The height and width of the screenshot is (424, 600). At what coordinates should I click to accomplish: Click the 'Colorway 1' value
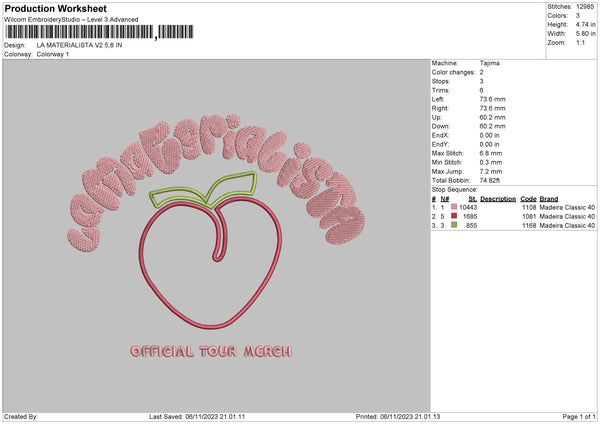[53, 54]
